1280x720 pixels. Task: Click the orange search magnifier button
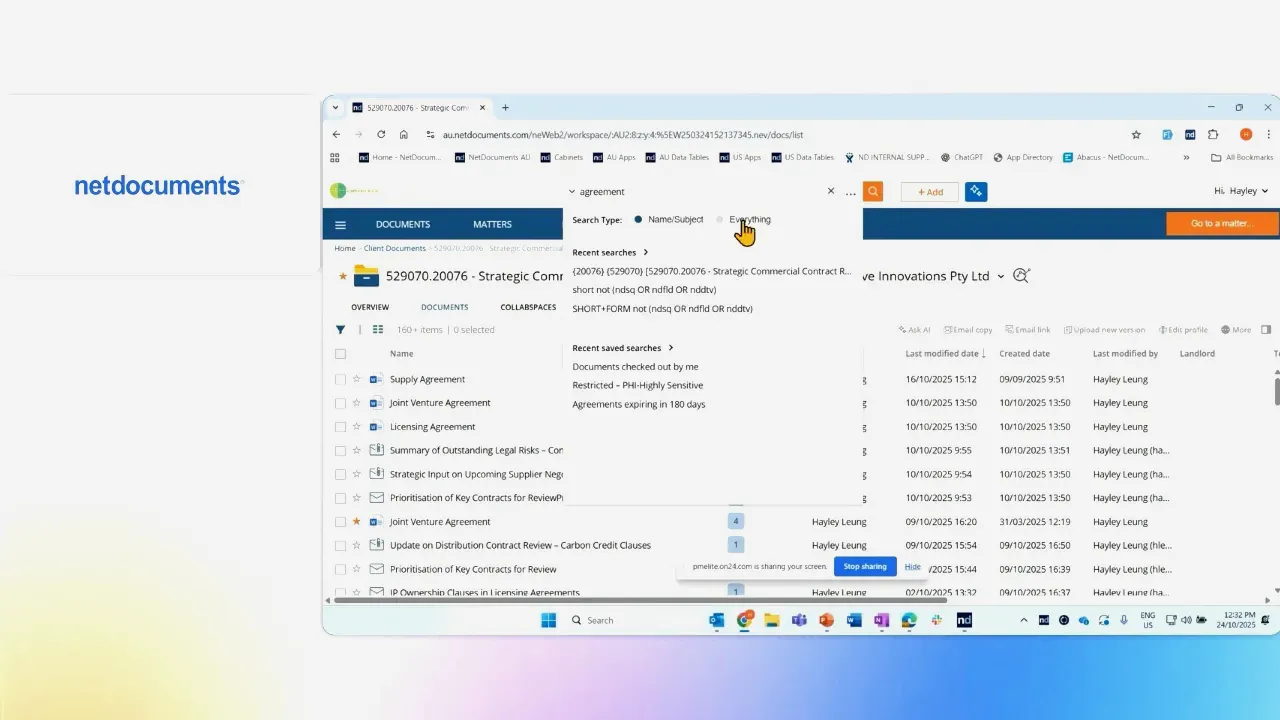873,192
